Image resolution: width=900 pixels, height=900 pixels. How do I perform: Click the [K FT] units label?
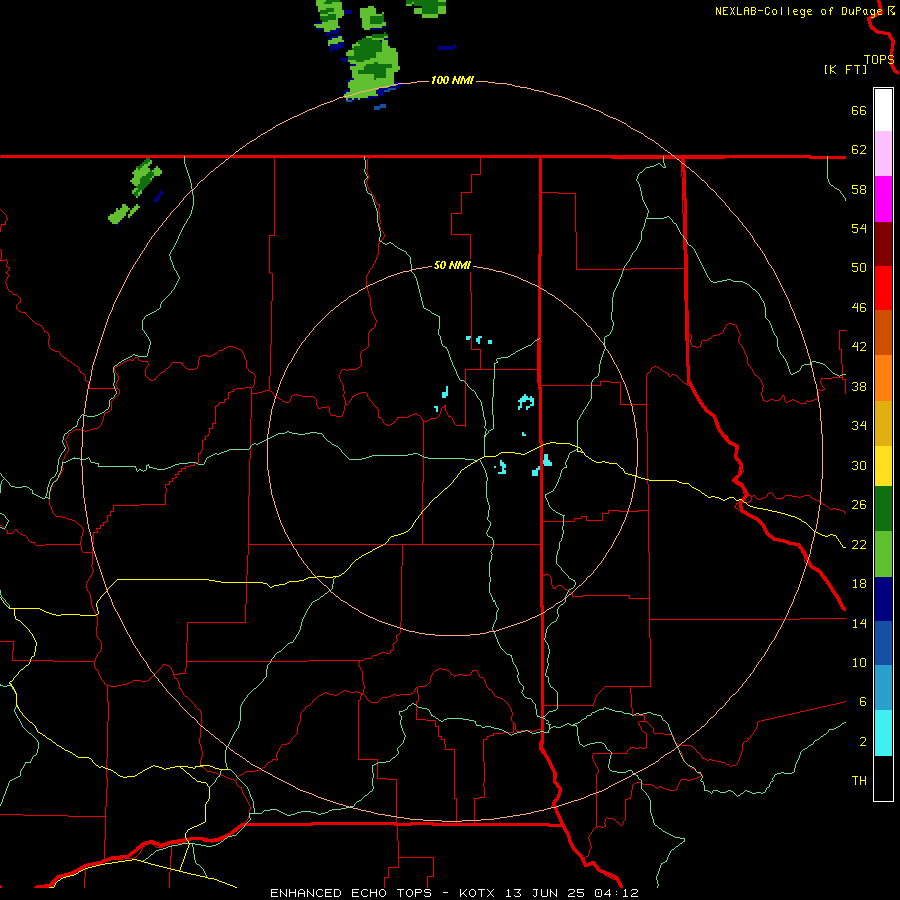pyautogui.click(x=845, y=69)
